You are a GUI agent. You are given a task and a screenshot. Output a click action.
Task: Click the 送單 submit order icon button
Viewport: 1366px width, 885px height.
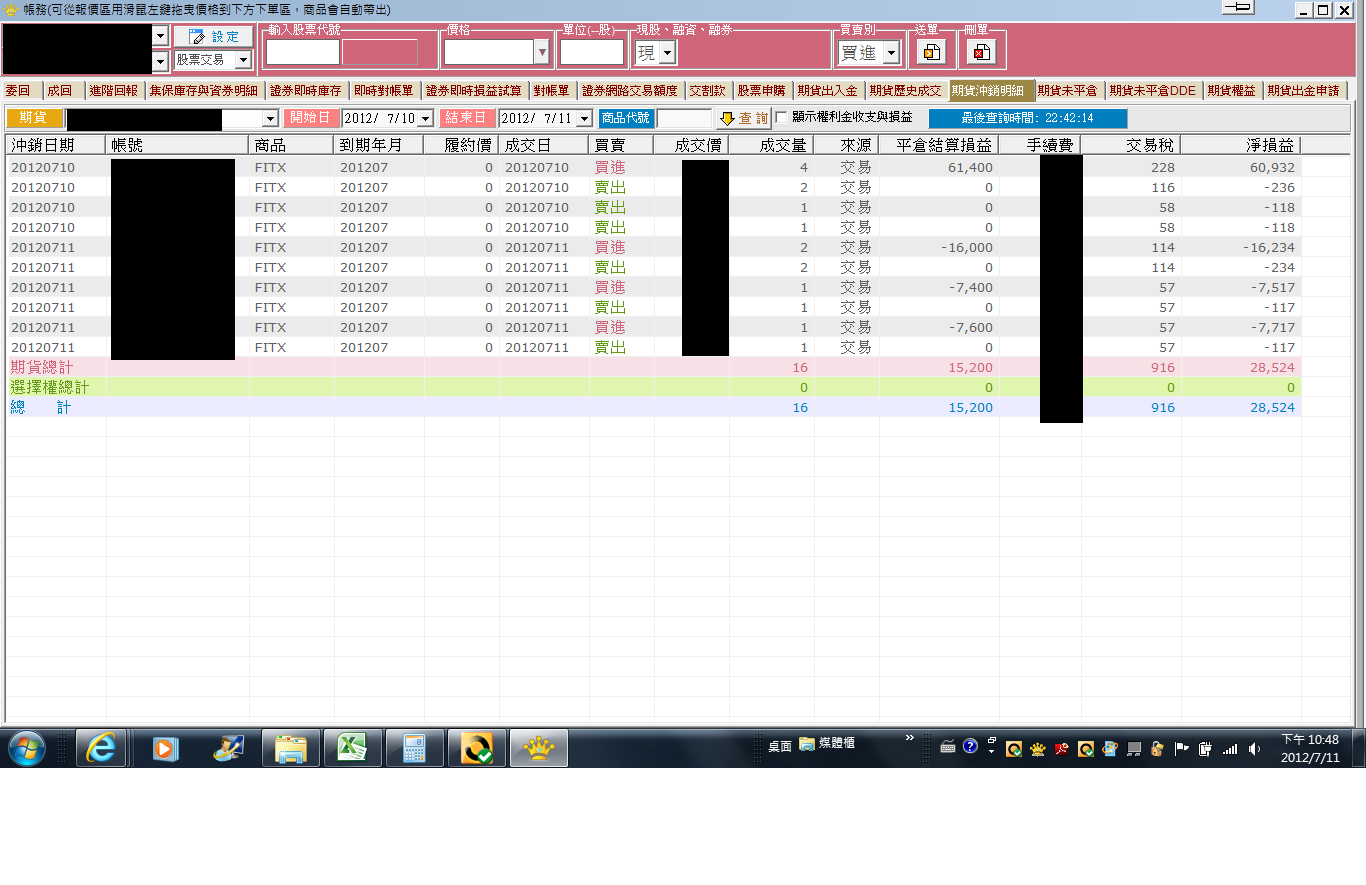(931, 52)
